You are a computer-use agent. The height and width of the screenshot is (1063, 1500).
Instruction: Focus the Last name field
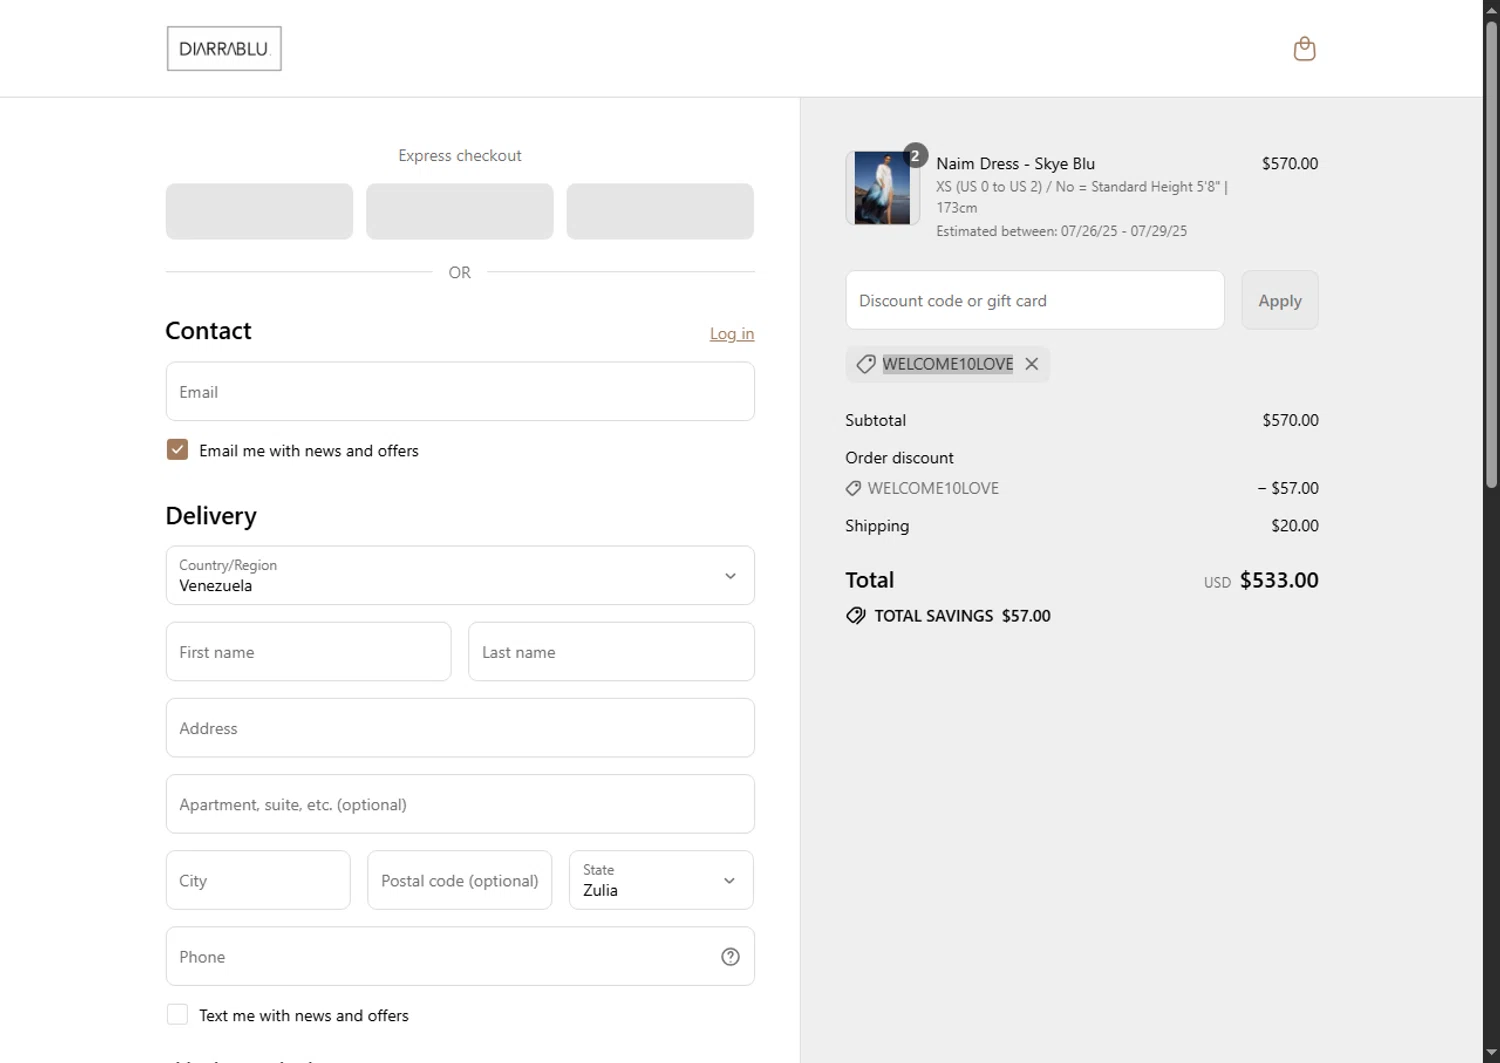pyautogui.click(x=611, y=652)
